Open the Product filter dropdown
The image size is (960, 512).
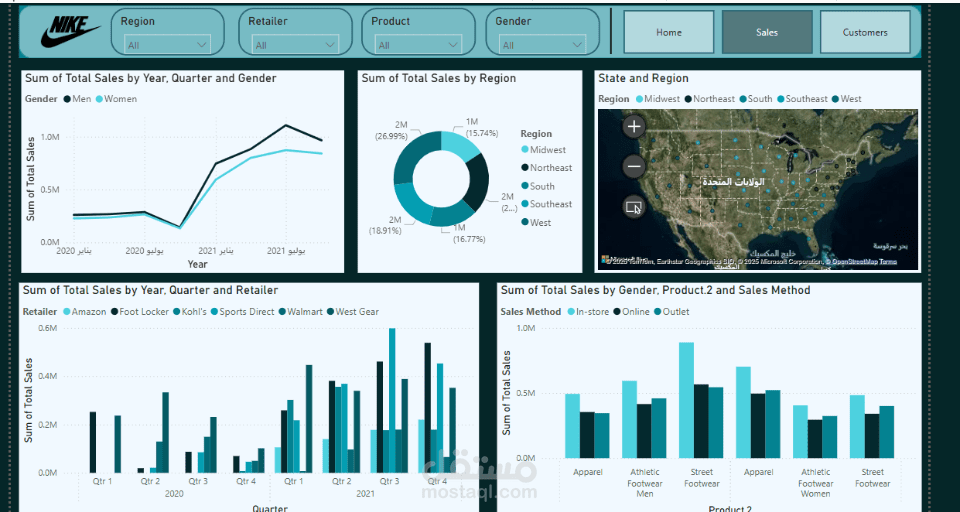[x=418, y=45]
